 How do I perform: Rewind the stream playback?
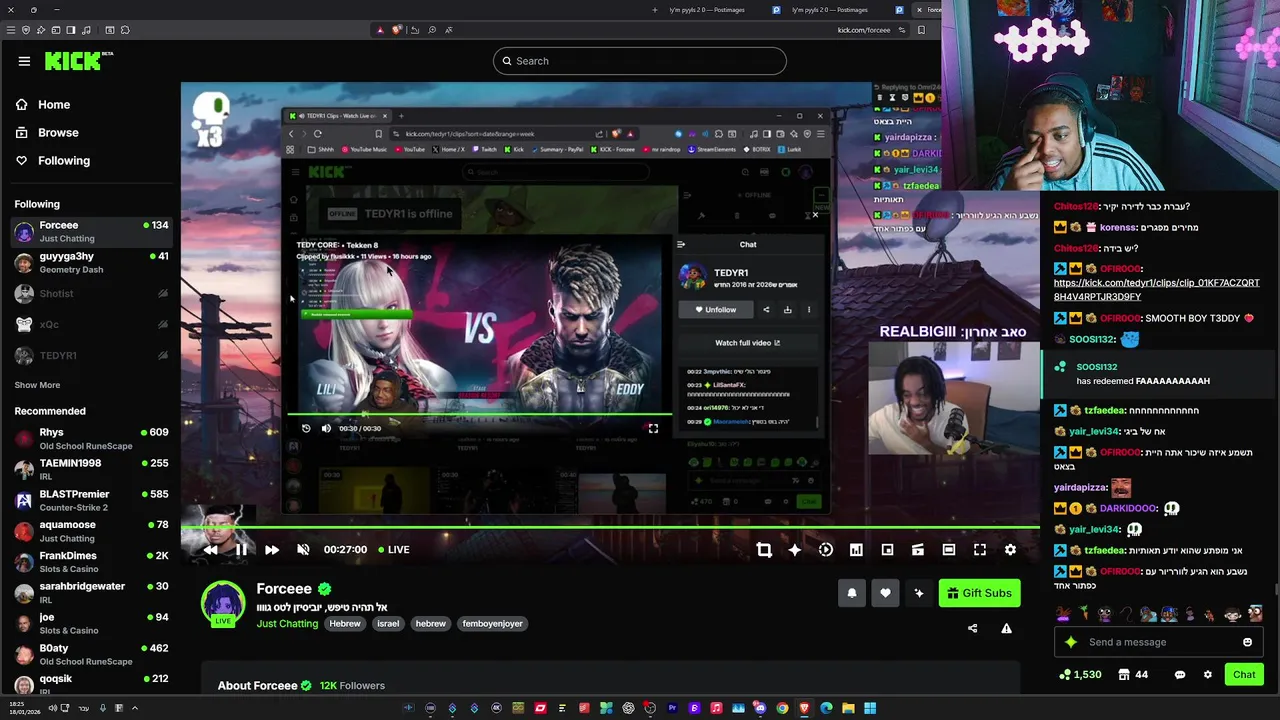pos(210,549)
